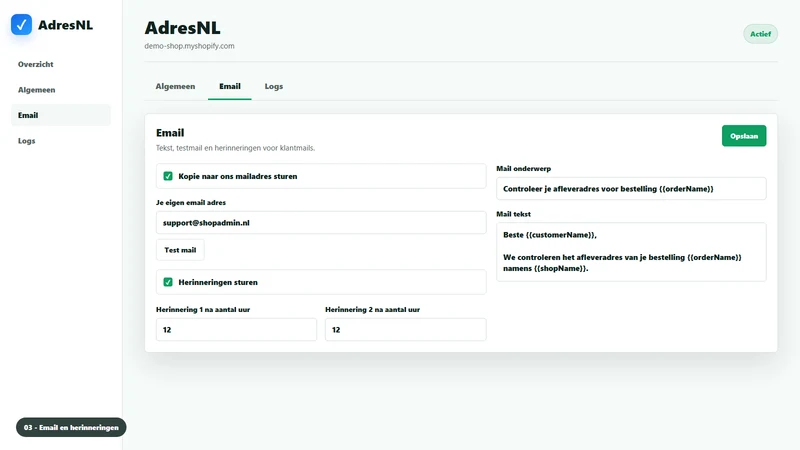This screenshot has height=450, width=800.
Task: Focus Herinnering 1 na aantal uur field
Action: click(236, 330)
